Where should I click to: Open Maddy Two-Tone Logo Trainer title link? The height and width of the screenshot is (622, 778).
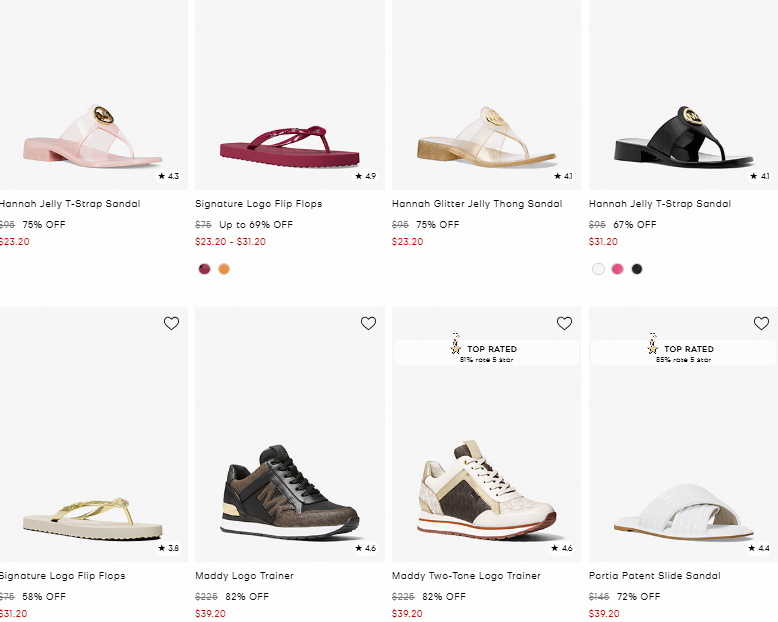(466, 576)
